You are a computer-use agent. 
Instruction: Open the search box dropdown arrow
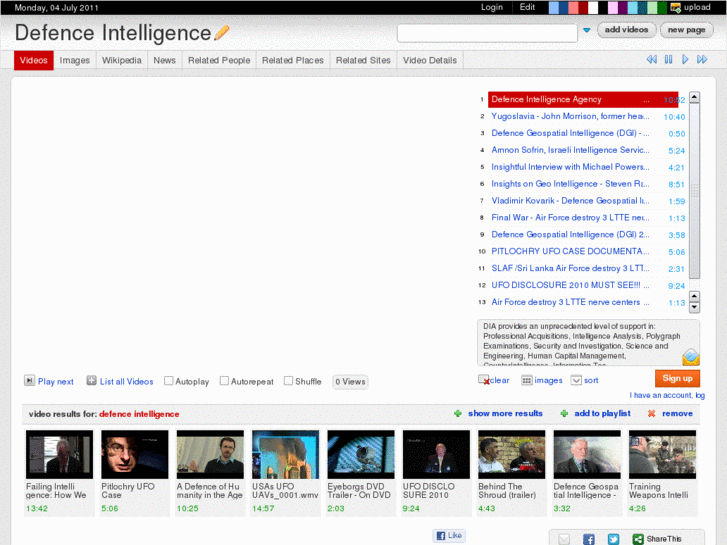[587, 30]
